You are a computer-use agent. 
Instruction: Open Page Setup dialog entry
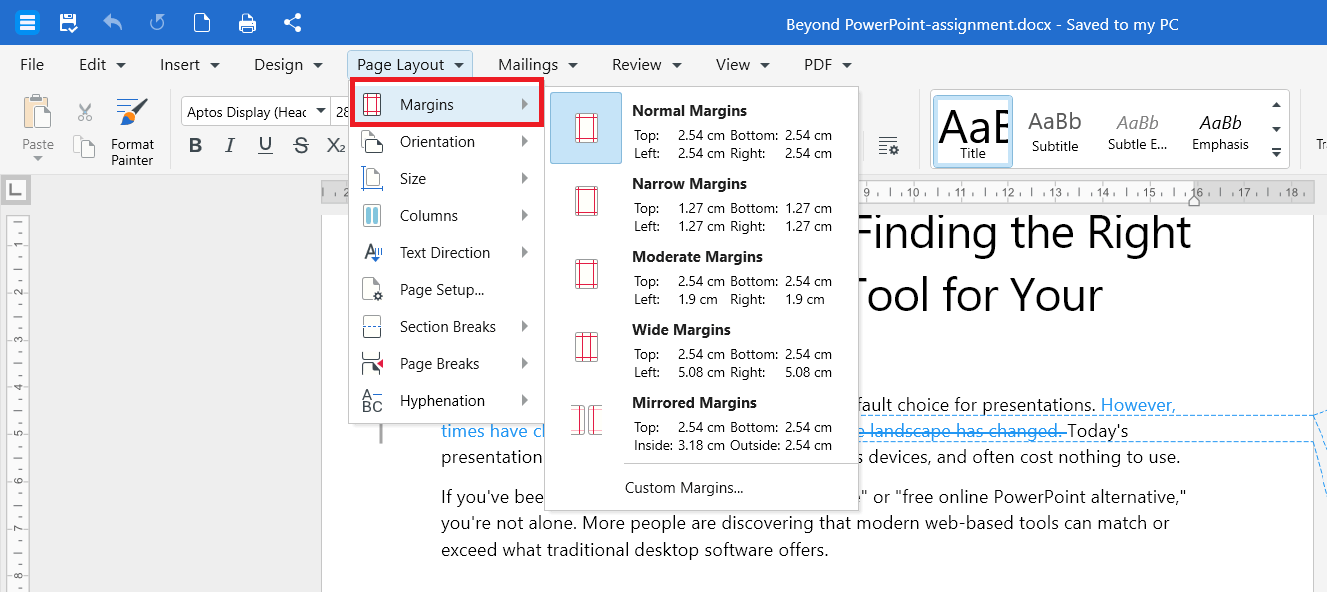[446, 290]
